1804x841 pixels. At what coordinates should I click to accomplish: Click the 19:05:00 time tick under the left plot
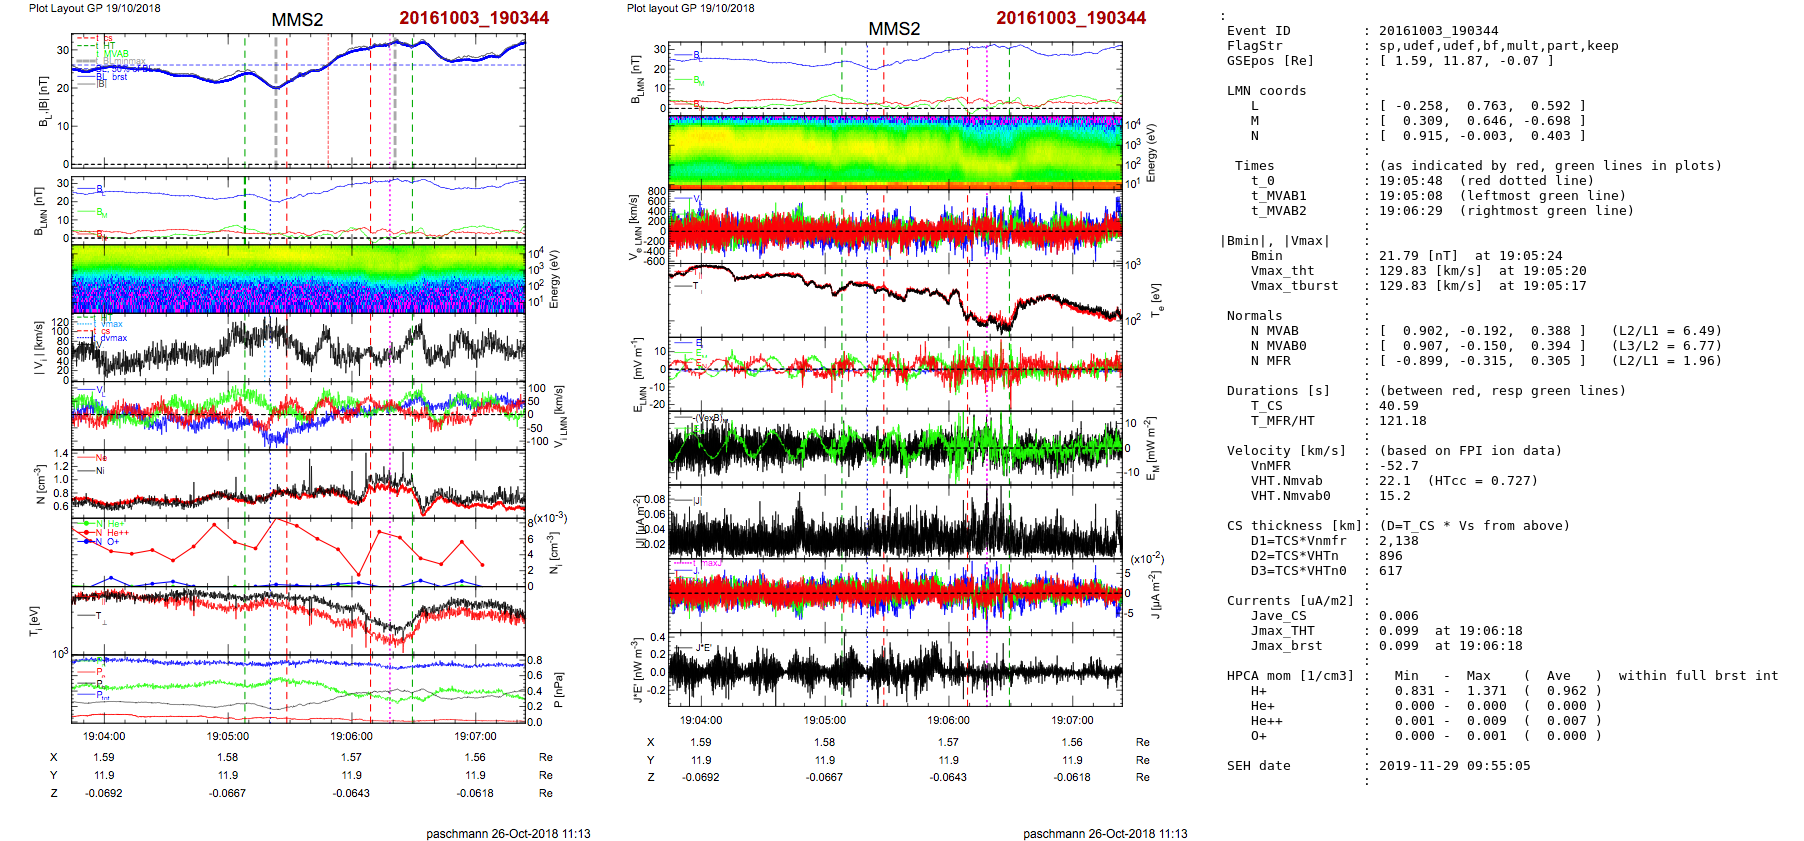tap(228, 736)
